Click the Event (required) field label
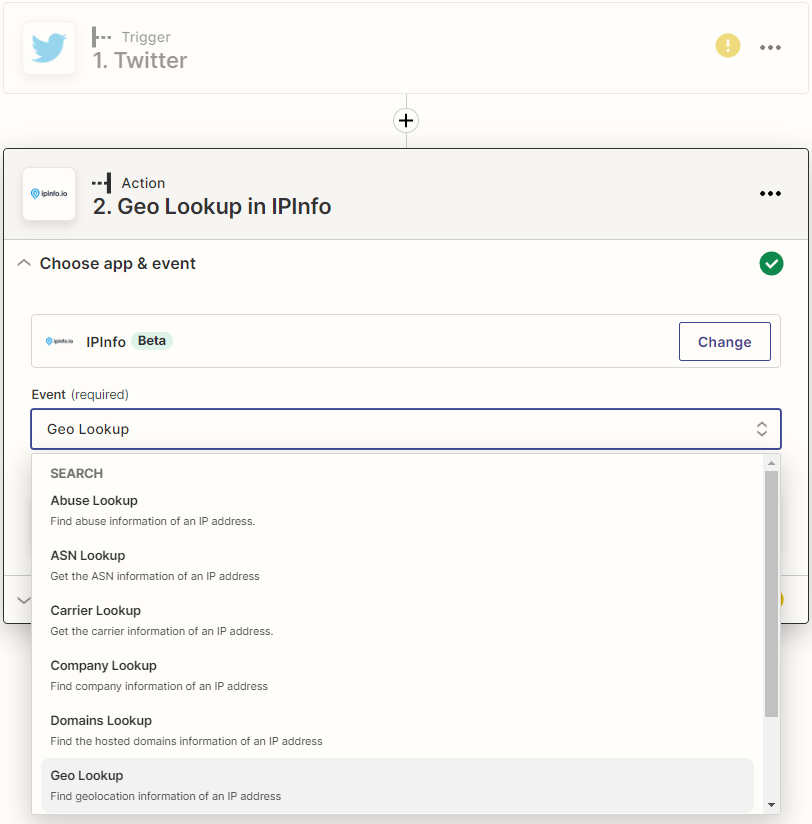 tap(80, 394)
